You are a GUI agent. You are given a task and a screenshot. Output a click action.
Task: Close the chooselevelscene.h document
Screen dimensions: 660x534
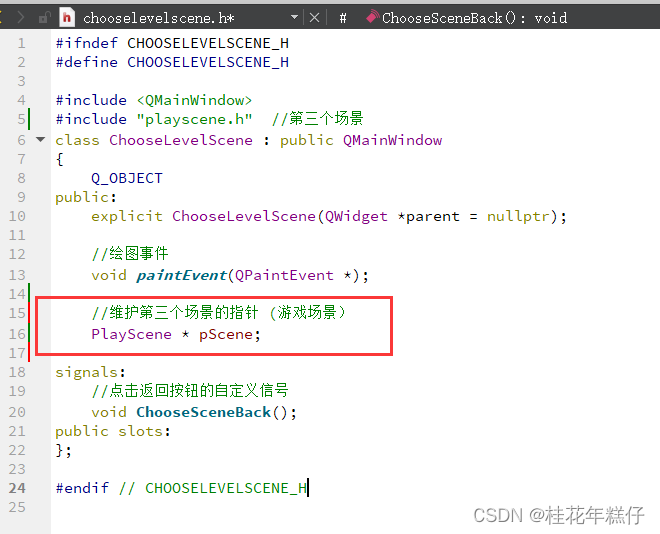coord(314,18)
